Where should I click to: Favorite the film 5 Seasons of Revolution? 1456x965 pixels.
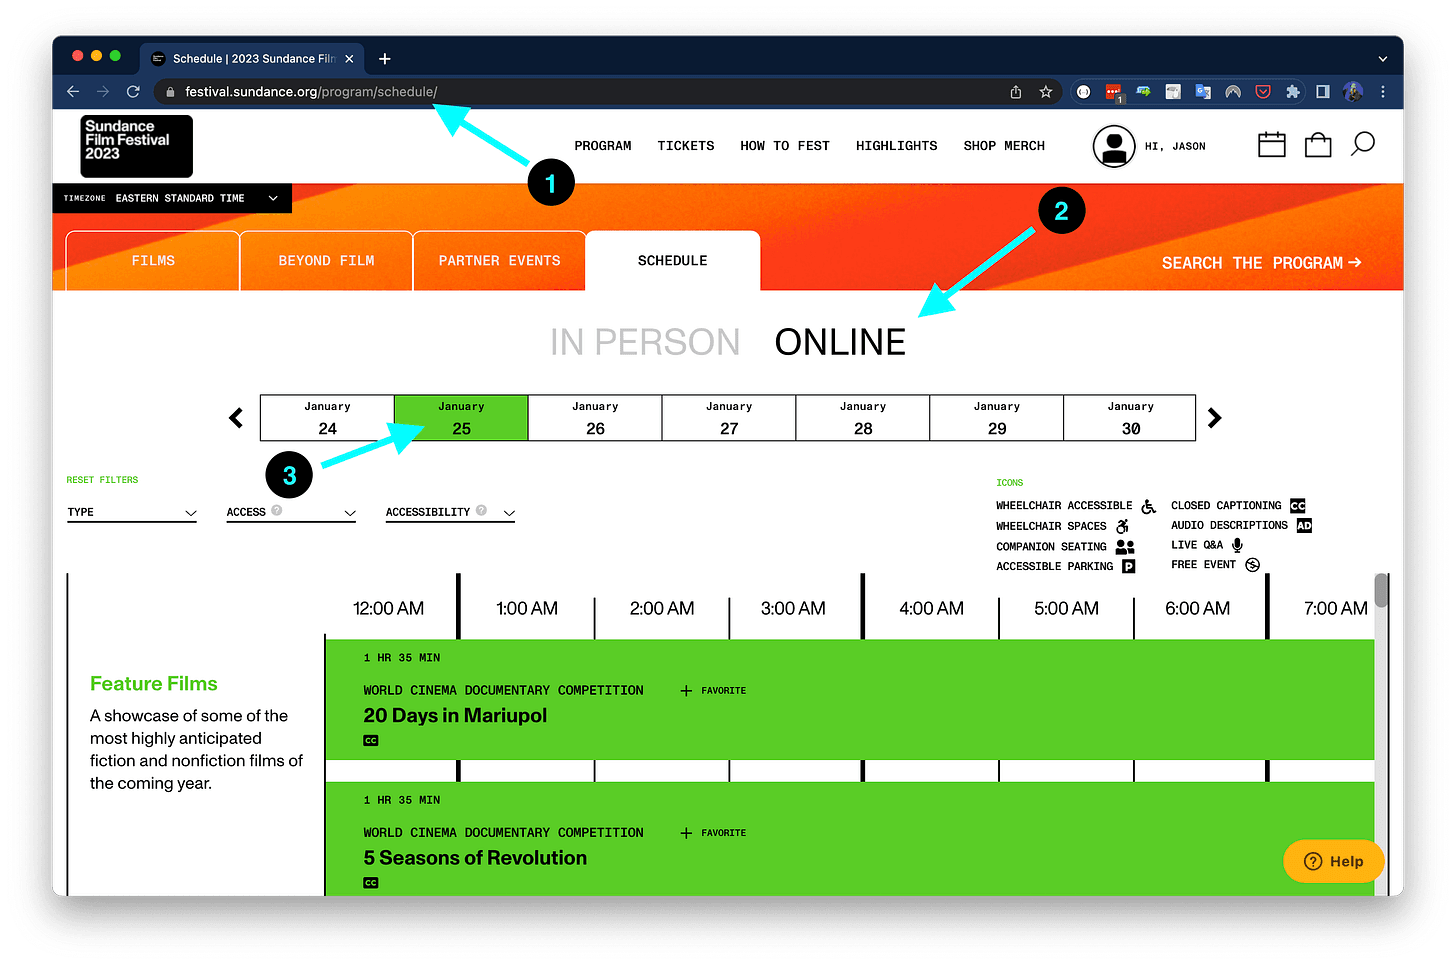click(x=713, y=832)
